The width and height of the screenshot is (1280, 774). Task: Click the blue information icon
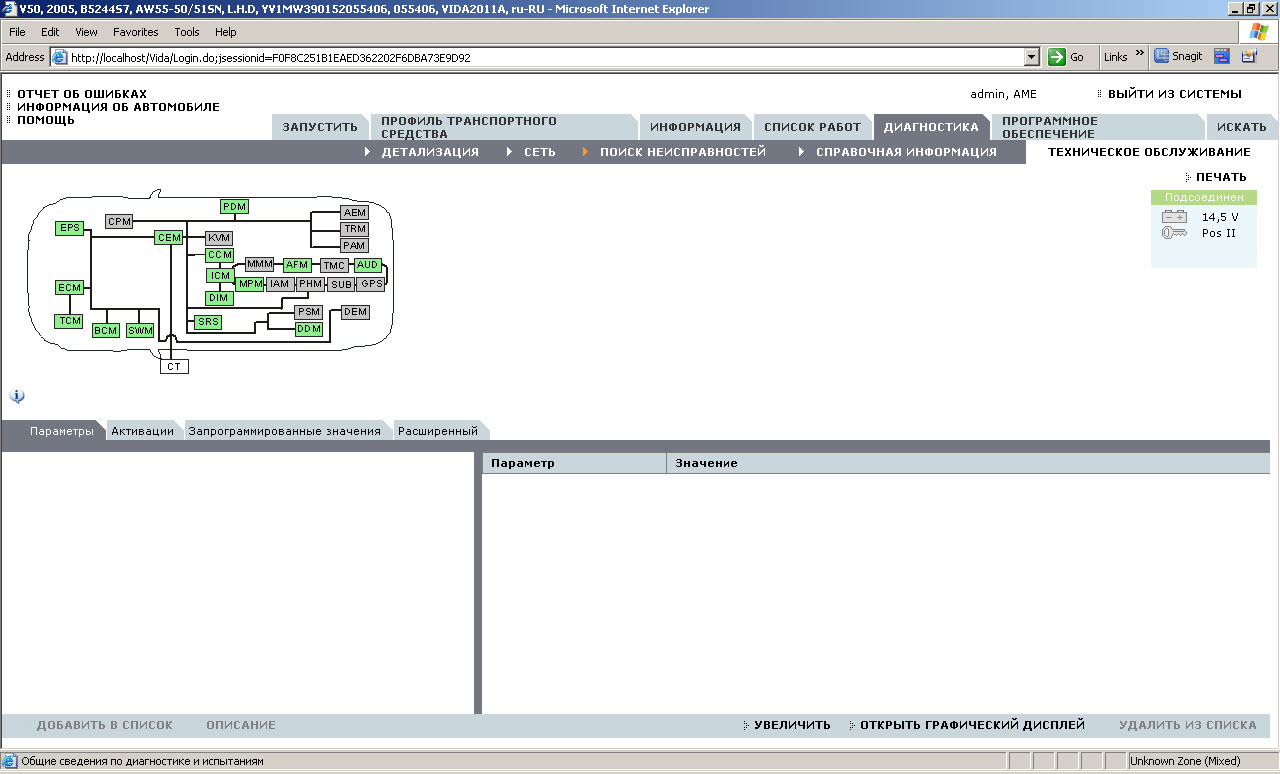tap(17, 396)
